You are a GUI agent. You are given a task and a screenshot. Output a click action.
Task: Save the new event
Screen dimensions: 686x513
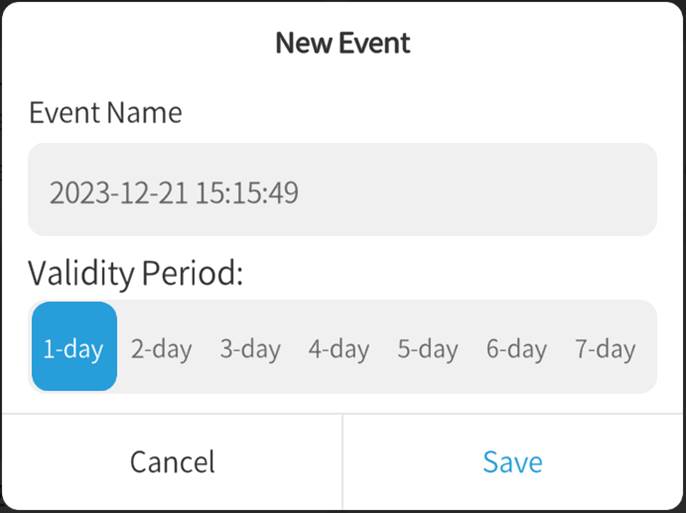click(513, 462)
